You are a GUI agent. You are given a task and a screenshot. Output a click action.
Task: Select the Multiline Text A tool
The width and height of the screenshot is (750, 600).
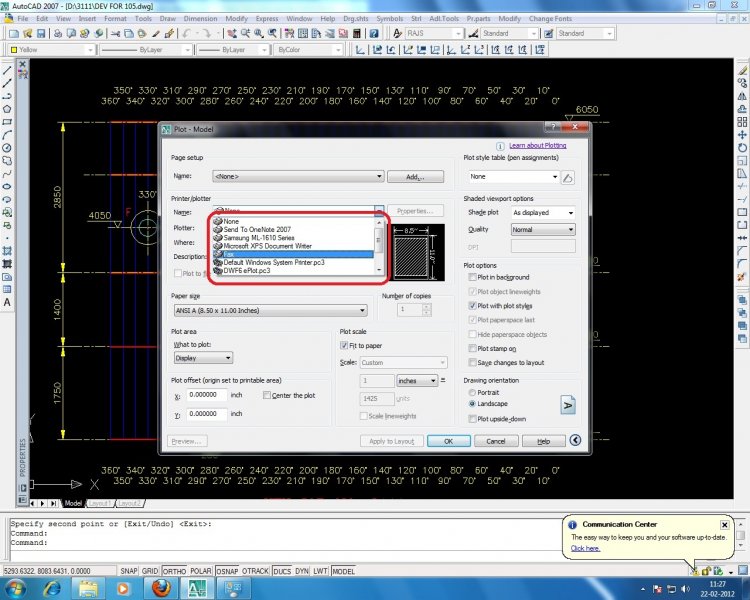coord(7,302)
